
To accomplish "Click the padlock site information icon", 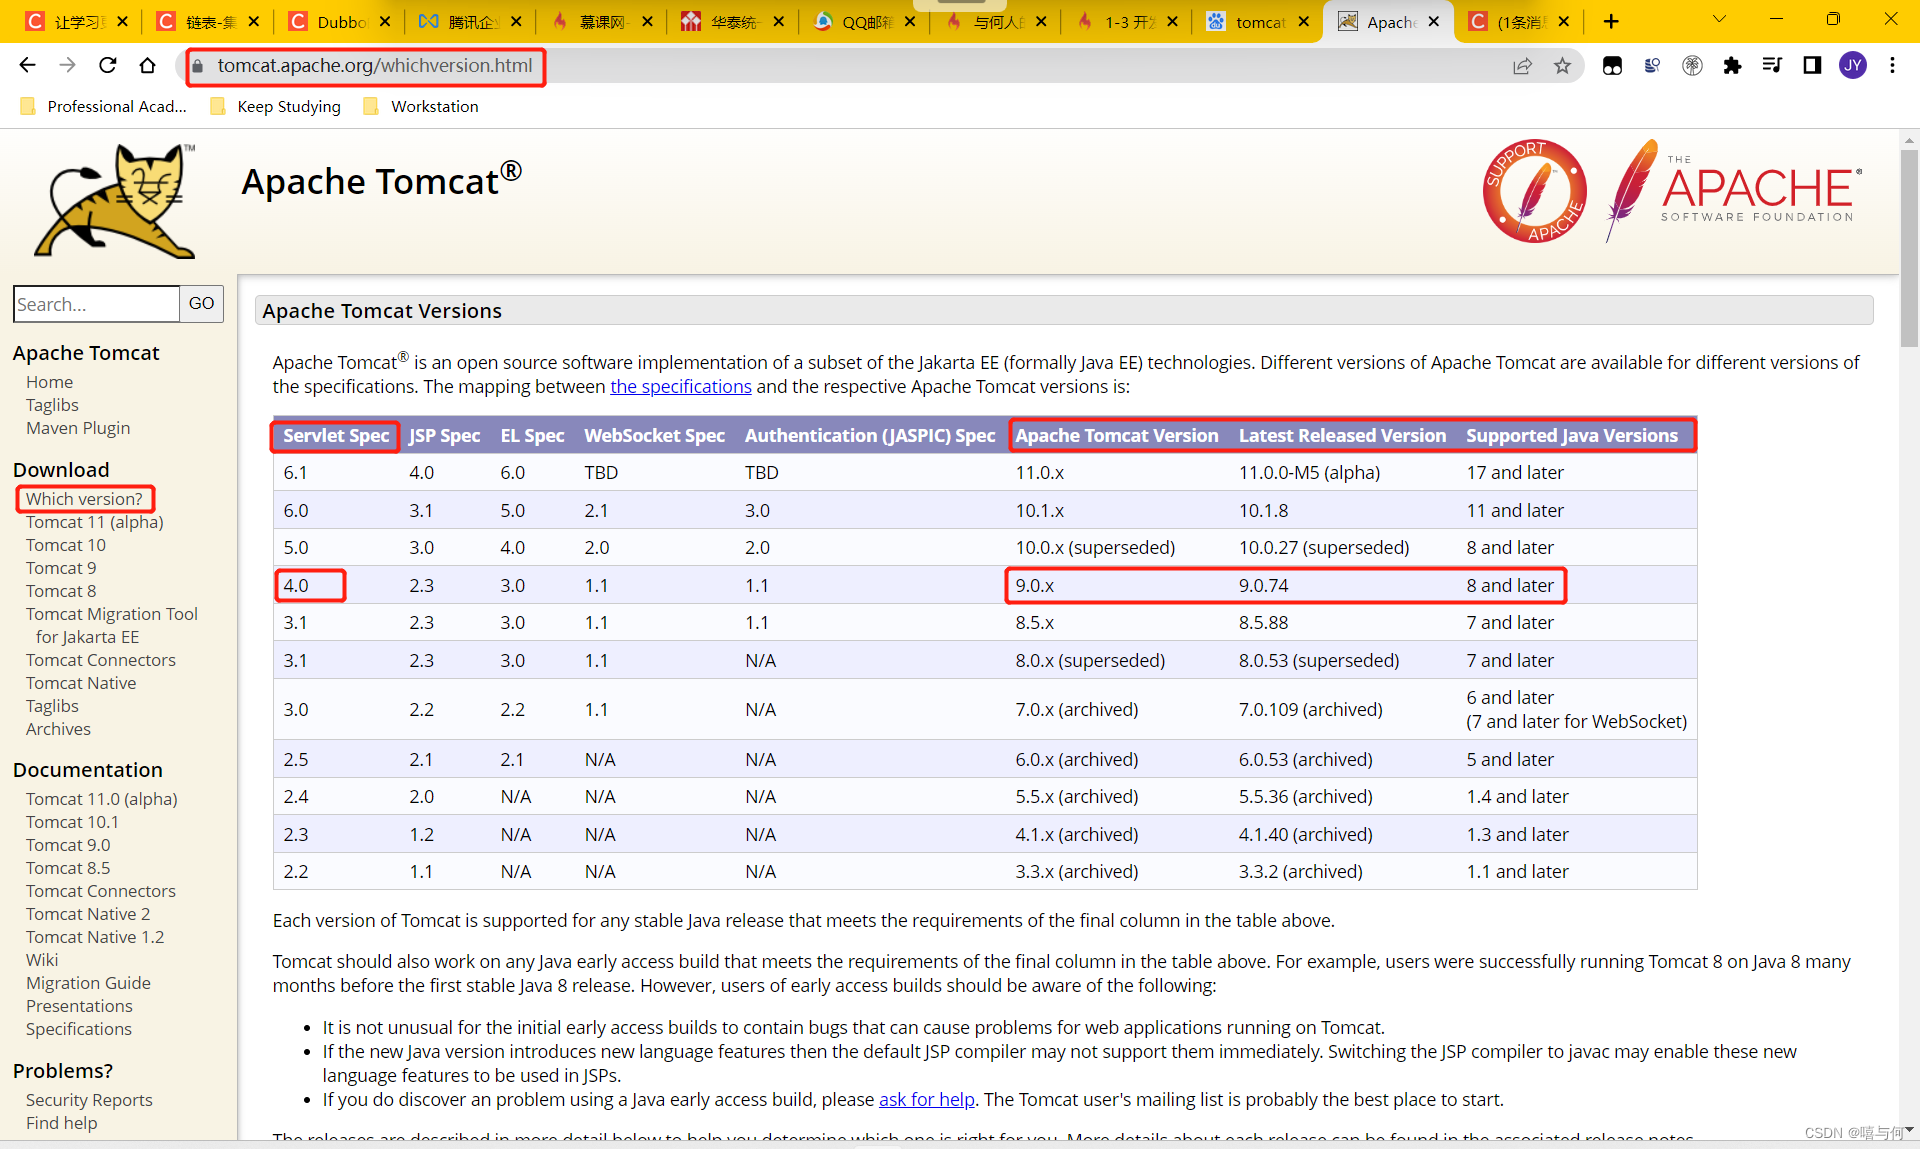I will 198,67.
